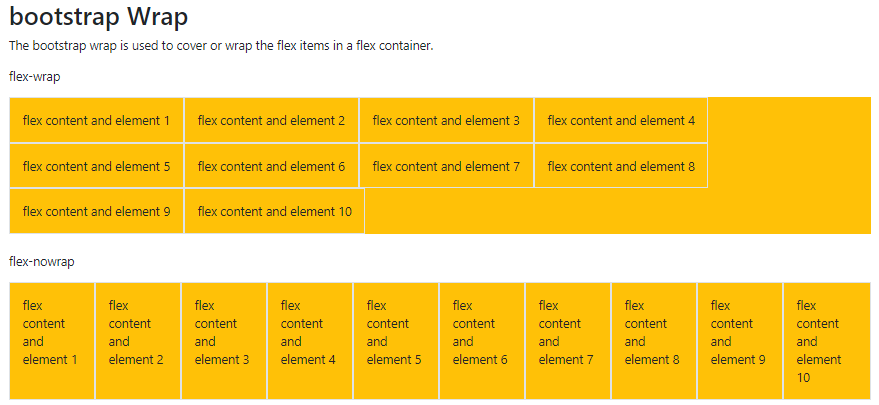Click the "bootstrap Wrap" heading
879x405 pixels.
[x=98, y=17]
